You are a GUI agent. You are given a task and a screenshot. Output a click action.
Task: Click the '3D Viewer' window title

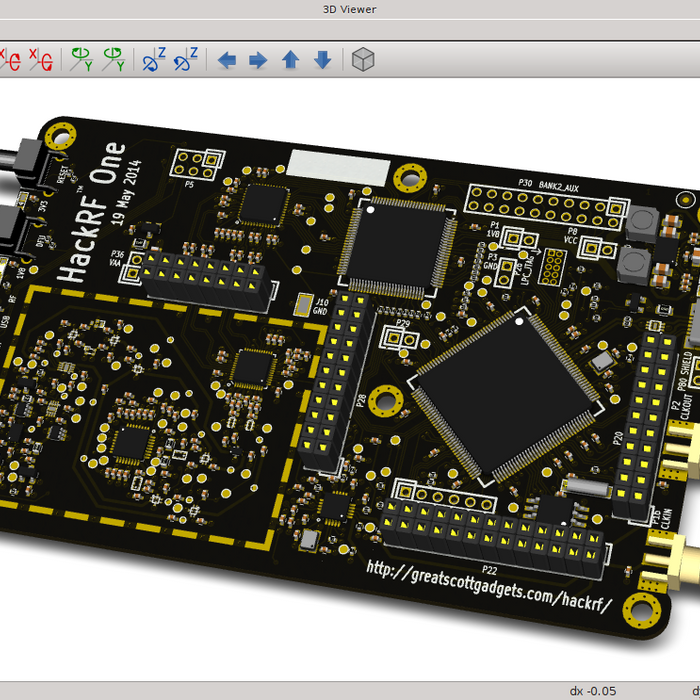pos(350,9)
